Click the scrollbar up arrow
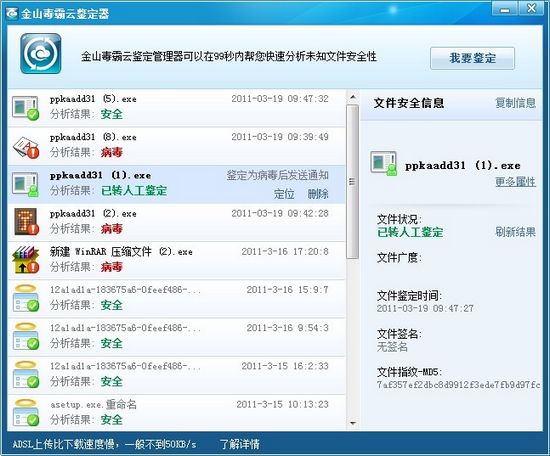The image size is (550, 456). coord(353,97)
